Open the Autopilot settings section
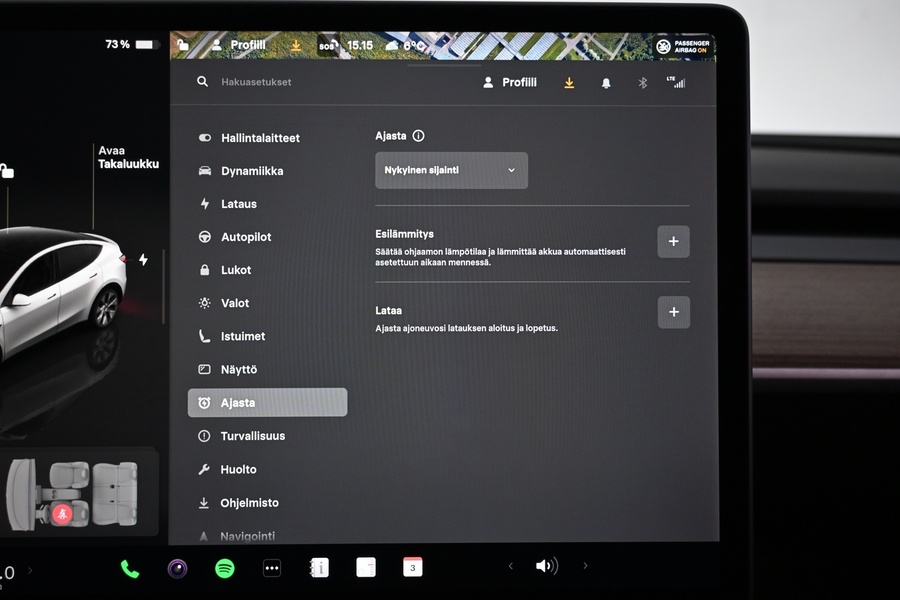Viewport: 900px width, 600px height. tap(245, 237)
